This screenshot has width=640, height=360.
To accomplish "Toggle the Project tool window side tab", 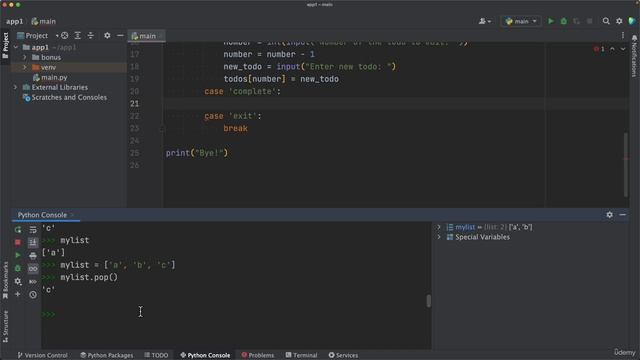I will 5,45.
